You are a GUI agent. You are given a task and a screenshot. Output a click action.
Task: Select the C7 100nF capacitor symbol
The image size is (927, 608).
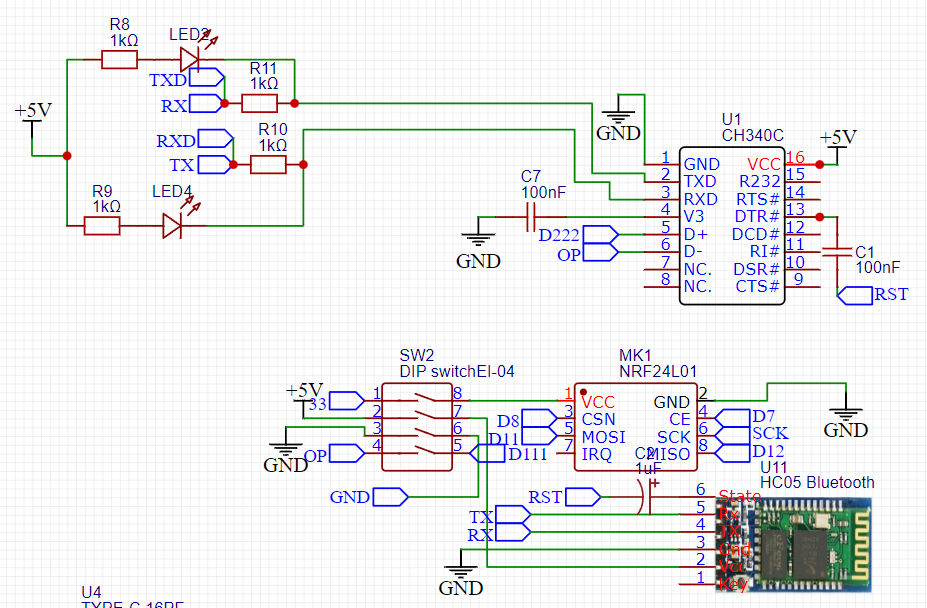(530, 217)
